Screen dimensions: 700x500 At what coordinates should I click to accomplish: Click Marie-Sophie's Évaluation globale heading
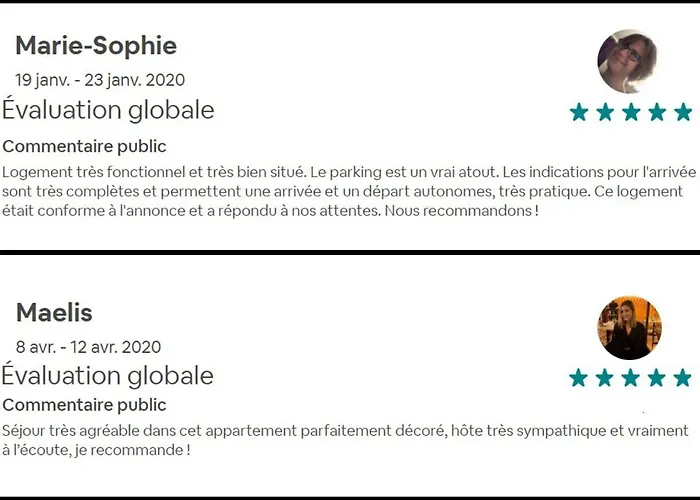(x=108, y=110)
